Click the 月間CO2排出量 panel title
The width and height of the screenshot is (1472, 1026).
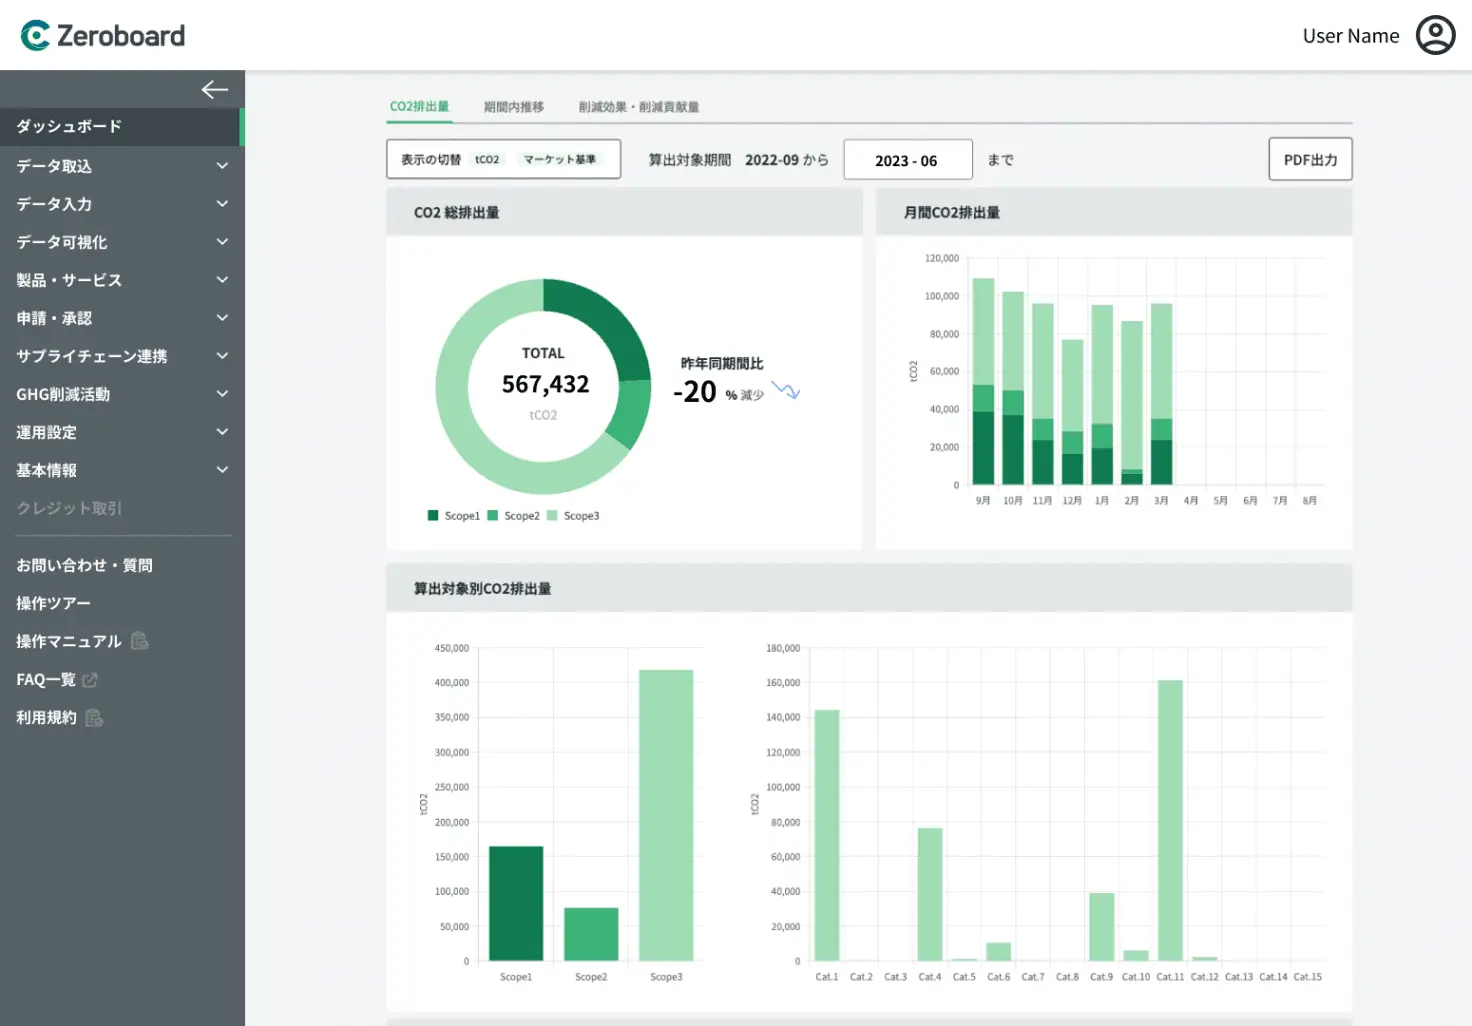(952, 213)
